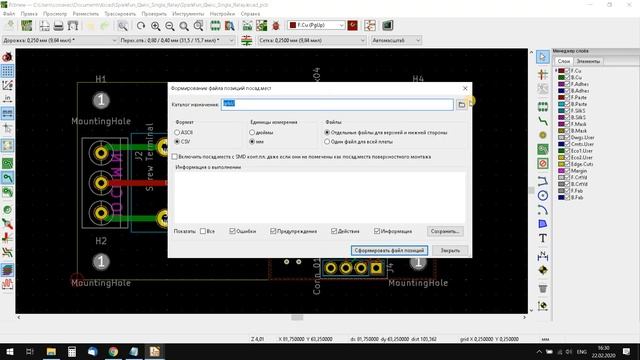Click the layer pair selector icon beside F.Cu dropdown
The image size is (640, 360).
(x=353, y=25)
